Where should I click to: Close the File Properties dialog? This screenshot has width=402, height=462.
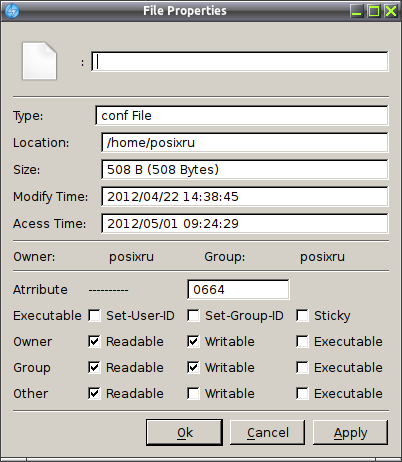[x=391, y=11]
